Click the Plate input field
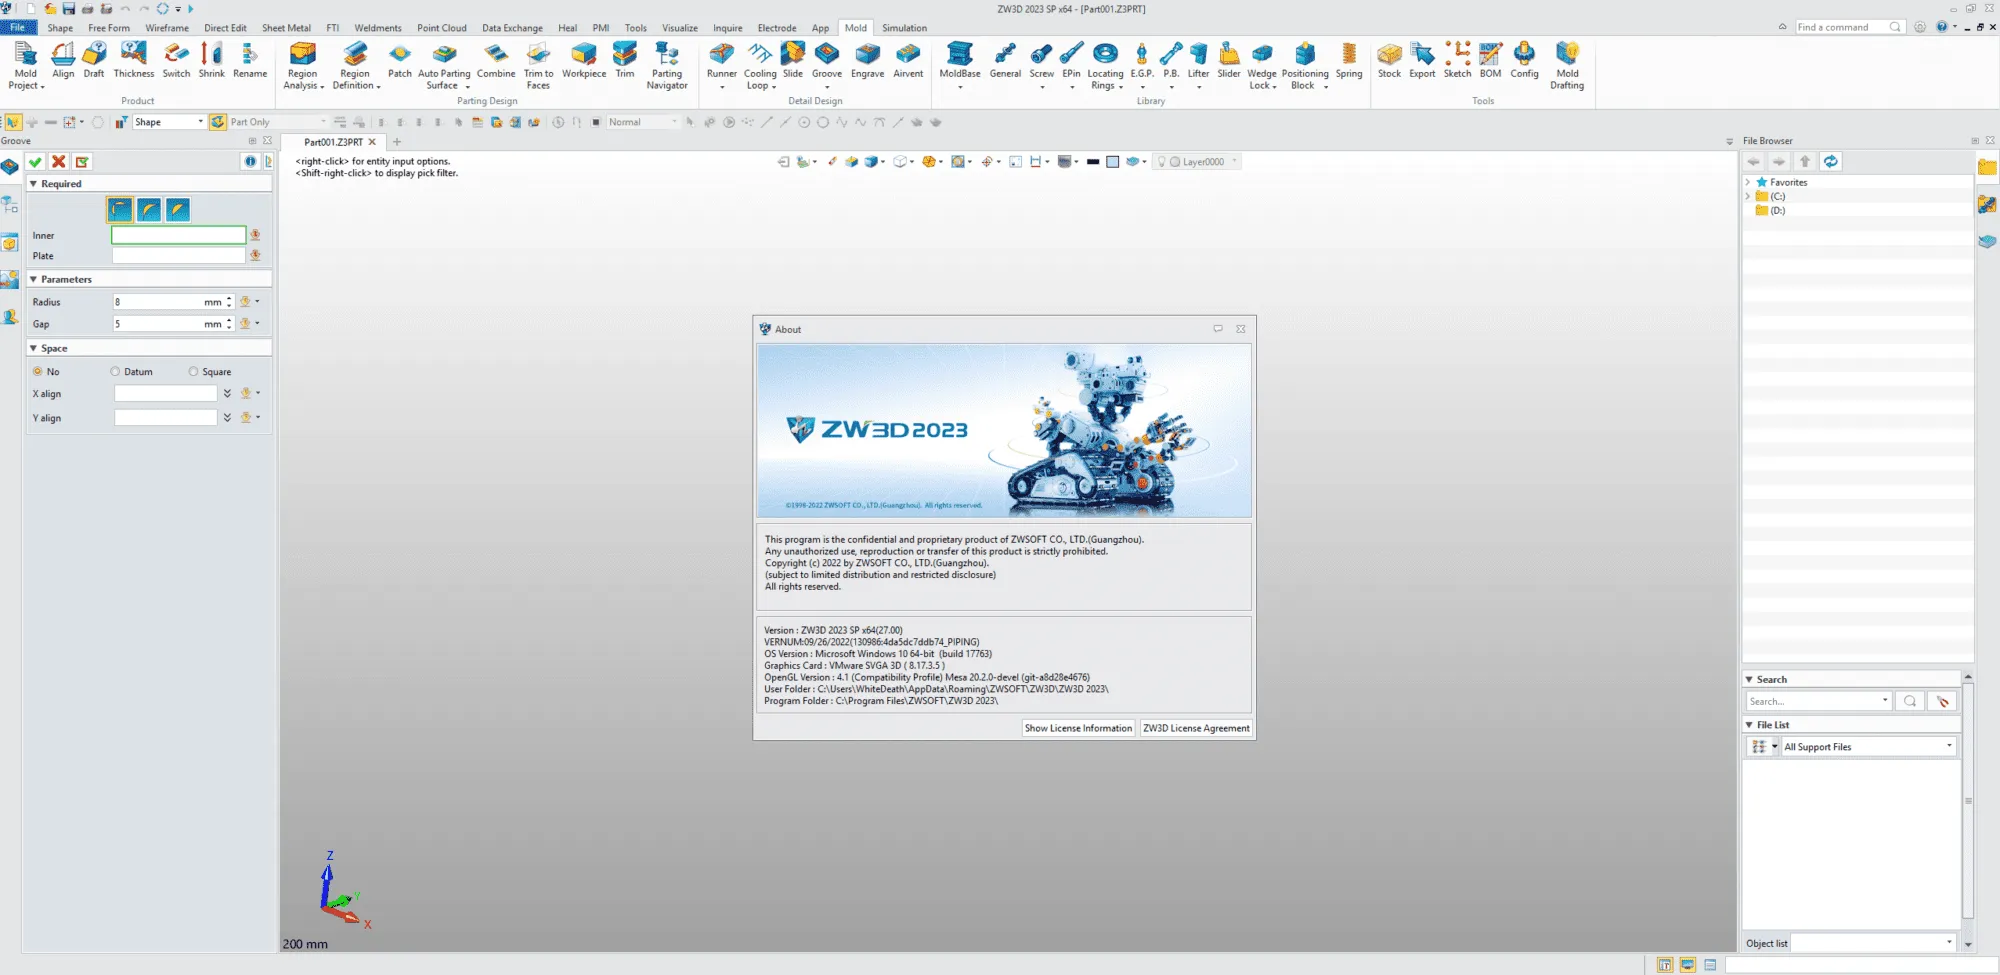Viewport: 2000px width, 975px height. [x=178, y=256]
